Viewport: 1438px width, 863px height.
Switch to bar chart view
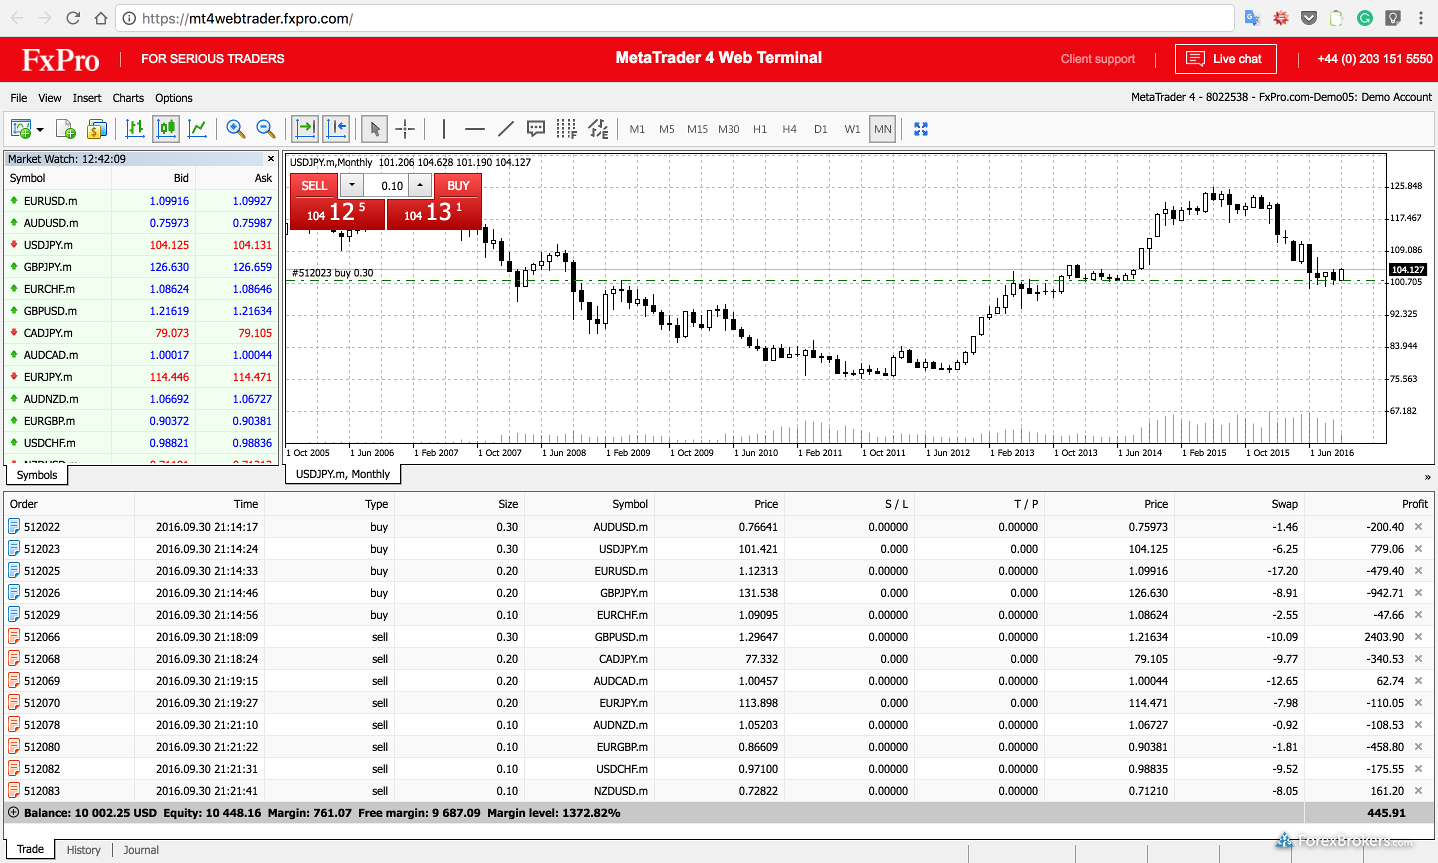[x=135, y=129]
